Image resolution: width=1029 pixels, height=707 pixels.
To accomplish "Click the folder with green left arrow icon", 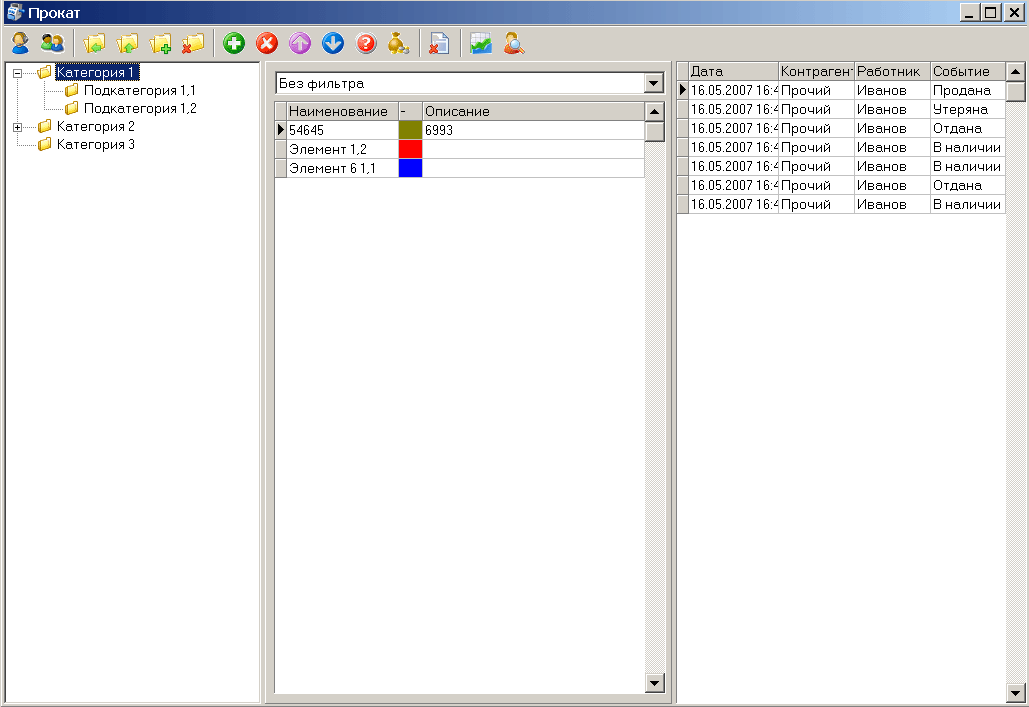I will point(94,43).
